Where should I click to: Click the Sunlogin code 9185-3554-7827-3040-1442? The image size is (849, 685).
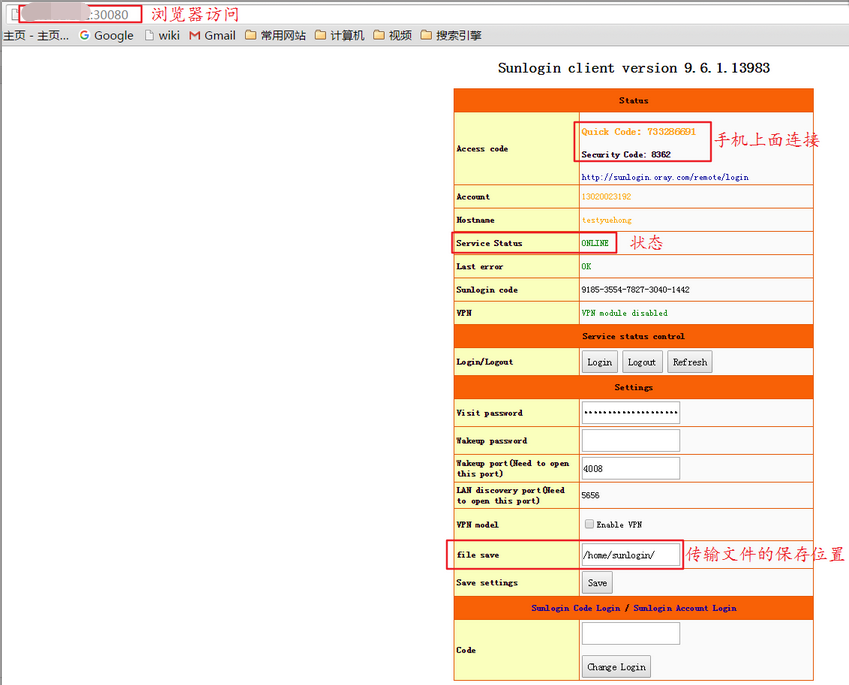[x=636, y=290]
